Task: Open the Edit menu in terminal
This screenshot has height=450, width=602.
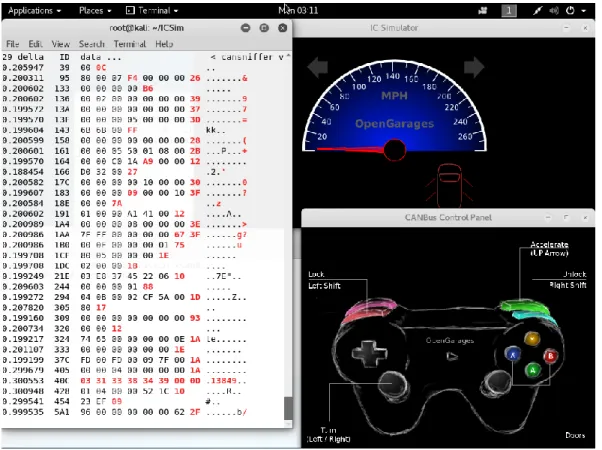Action: click(35, 44)
